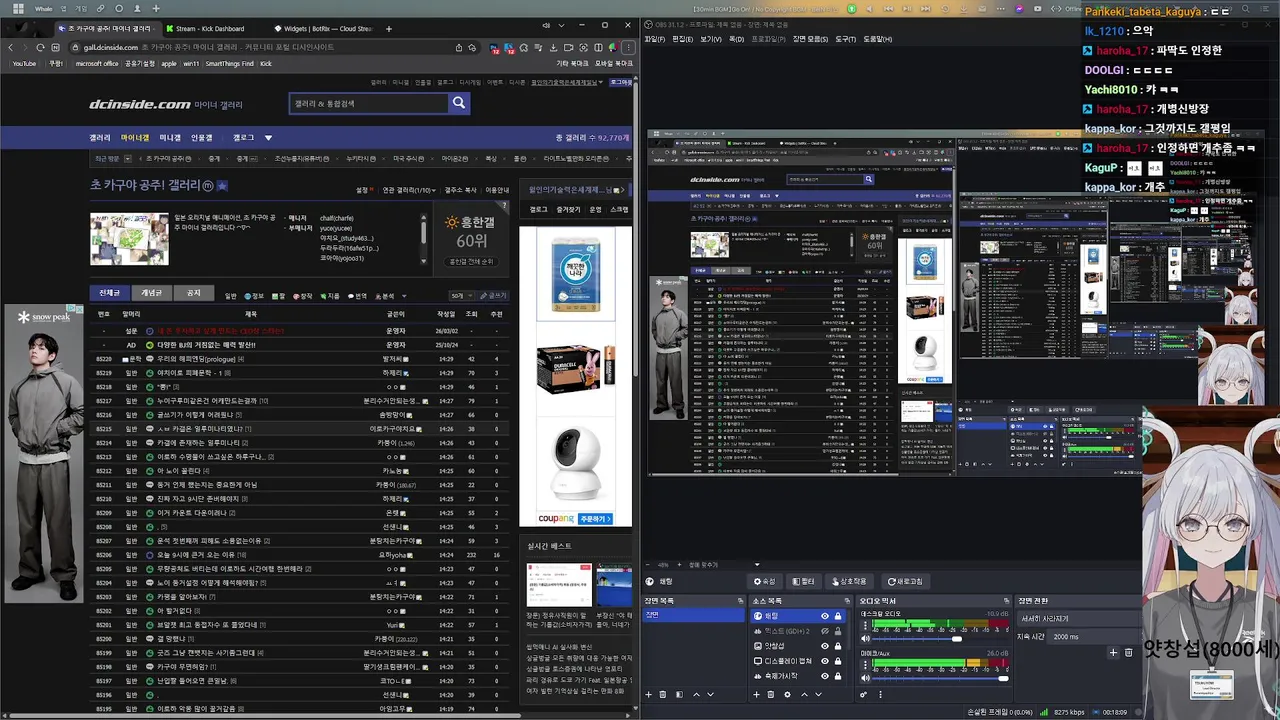Click the share page icon in address bar
Screen dimensions: 1280x720
click(459, 47)
